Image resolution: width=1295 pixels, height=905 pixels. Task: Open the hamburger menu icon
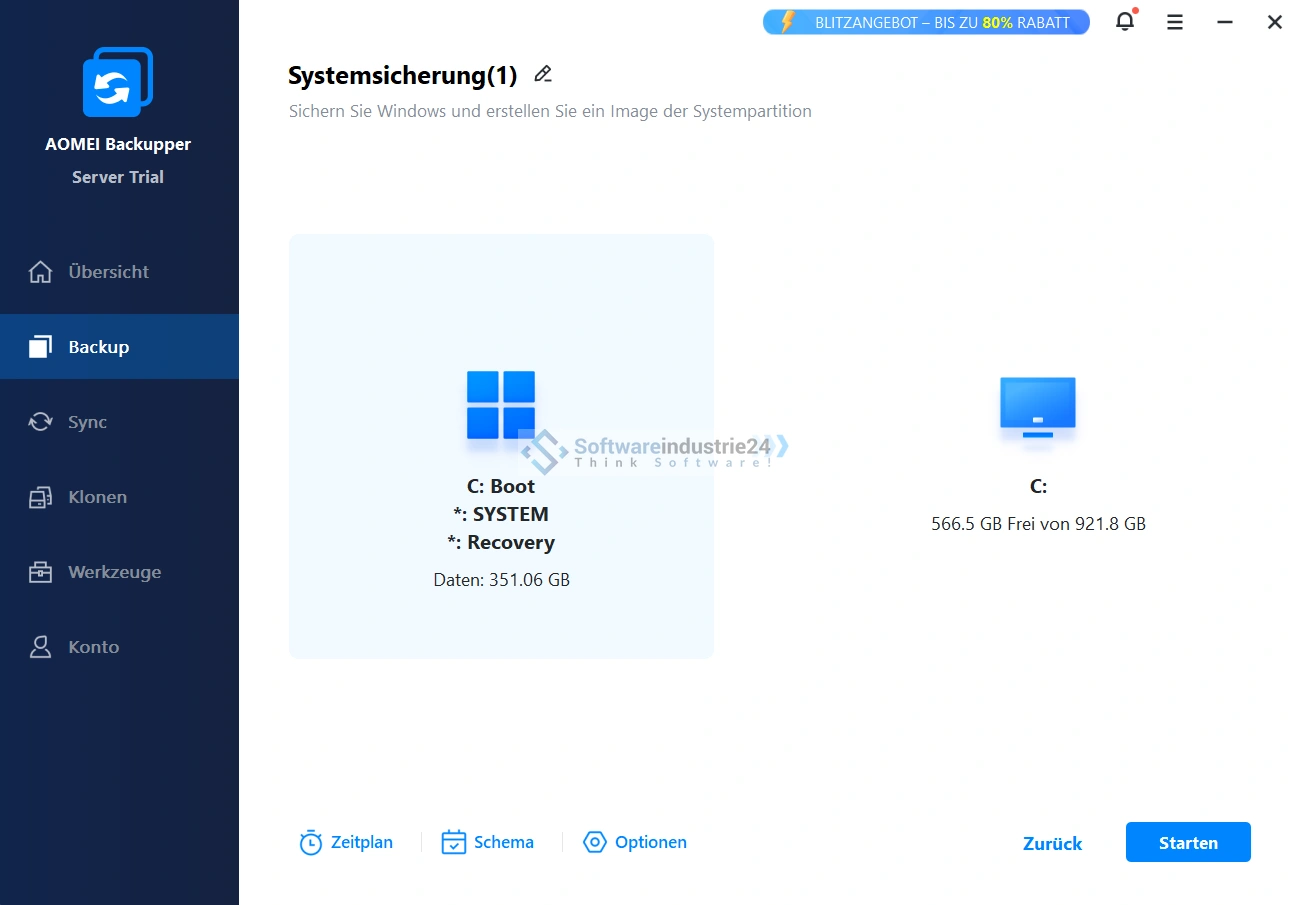pos(1175,22)
